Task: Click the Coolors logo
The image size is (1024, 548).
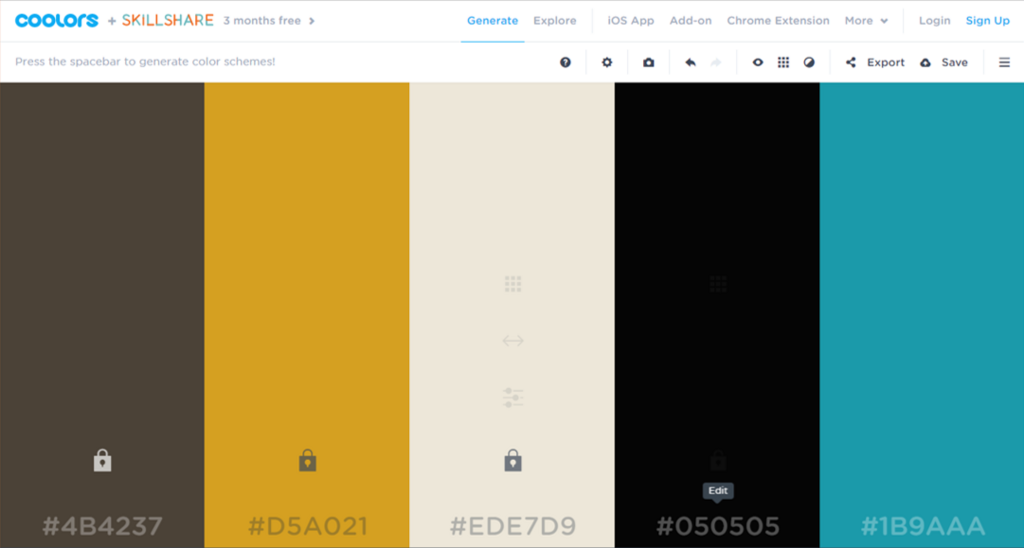Action: coord(56,20)
